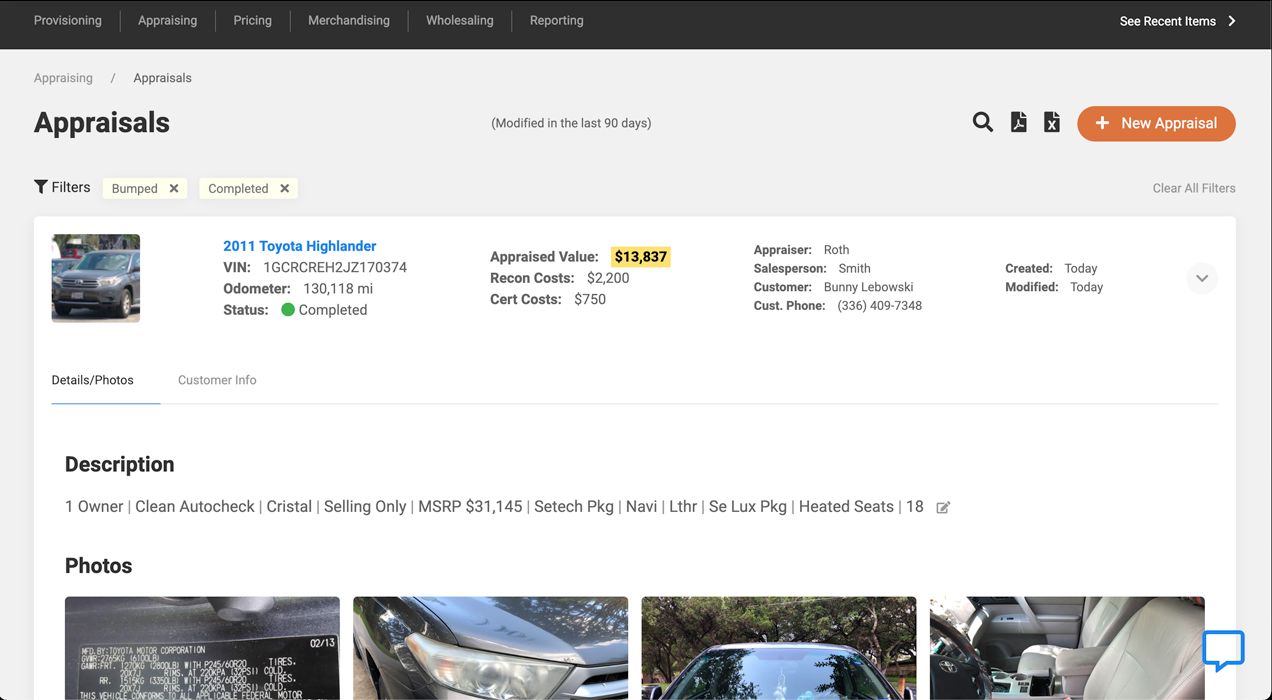Select the Details/Photos tab
Screen dimensions: 1272x700
pos(93,380)
